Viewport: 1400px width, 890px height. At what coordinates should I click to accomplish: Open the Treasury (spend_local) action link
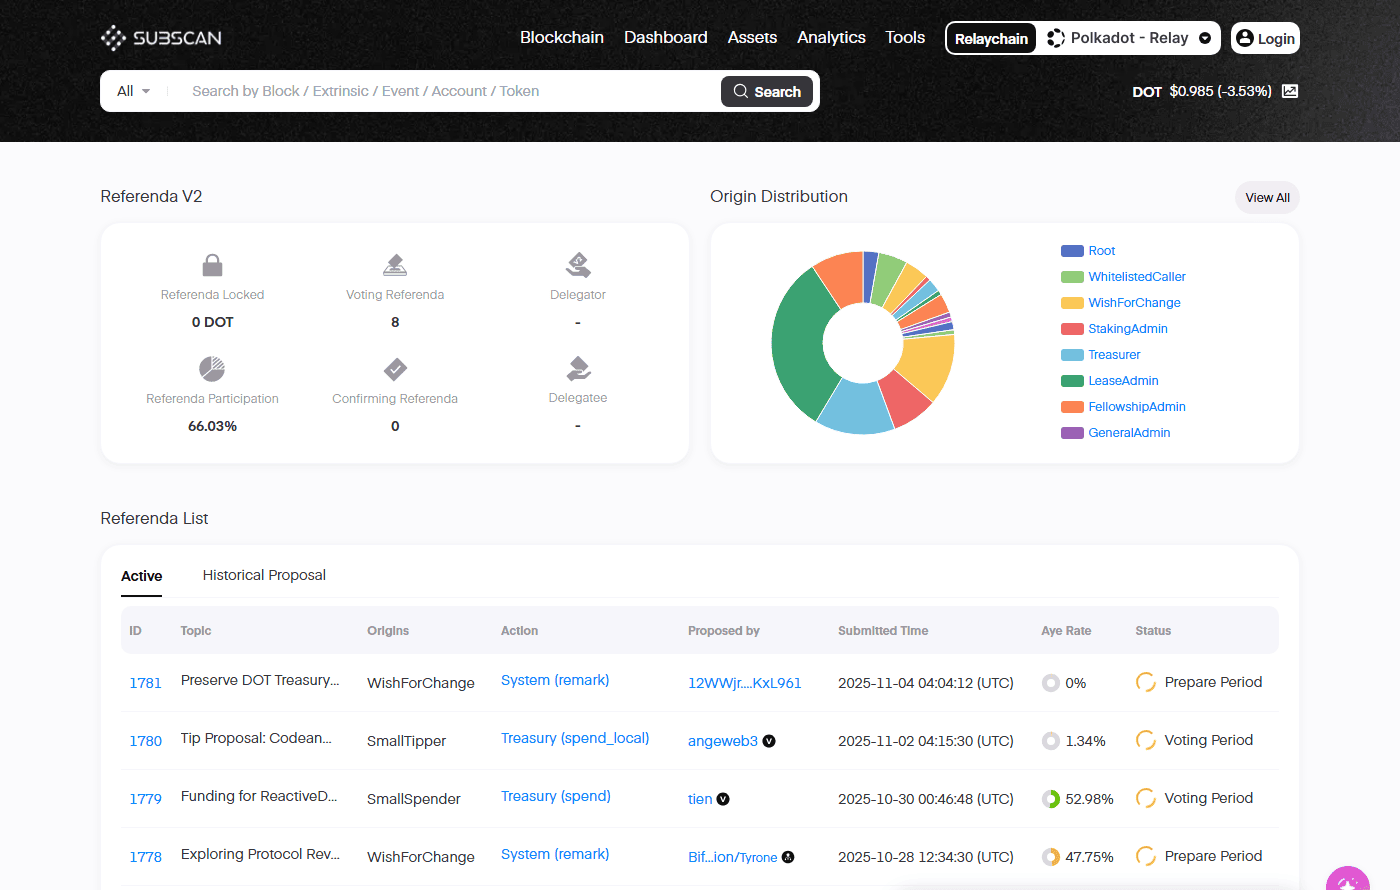click(x=575, y=738)
